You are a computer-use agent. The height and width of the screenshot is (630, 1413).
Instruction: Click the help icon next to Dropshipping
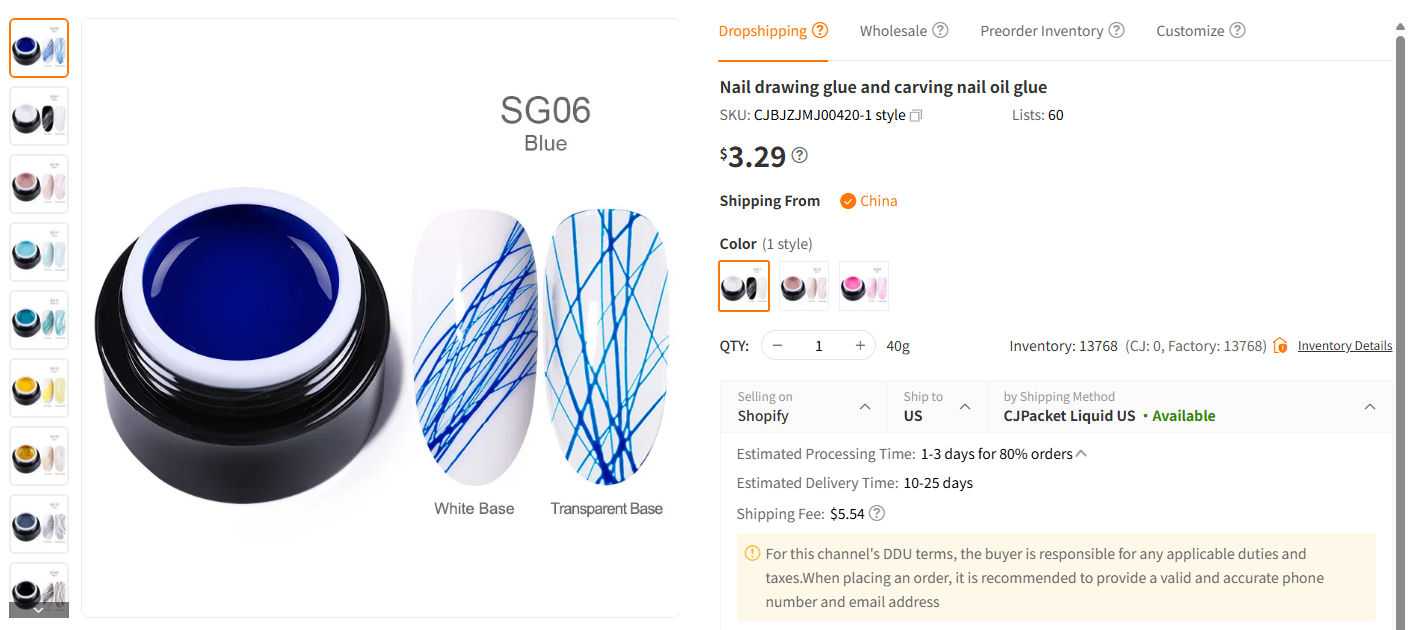[x=820, y=30]
